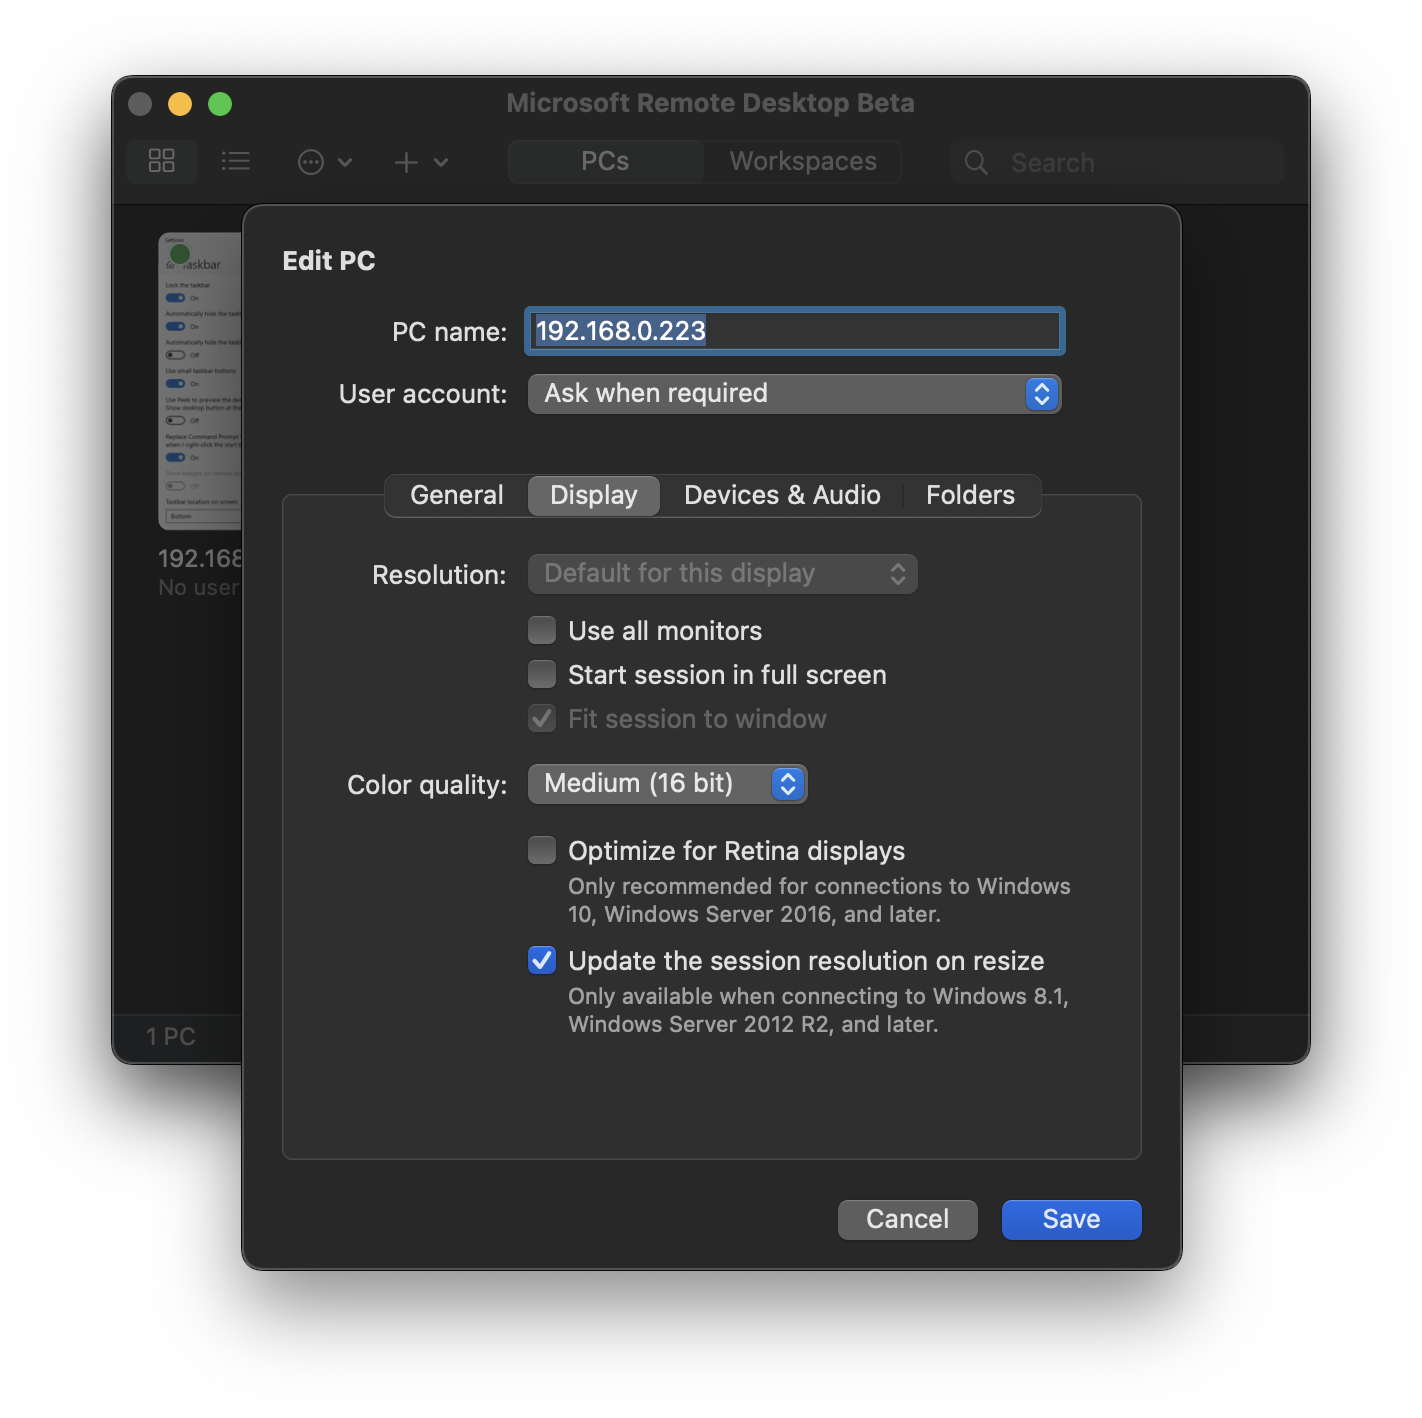Open the Resolution dropdown
The height and width of the screenshot is (1418, 1422).
(x=723, y=574)
